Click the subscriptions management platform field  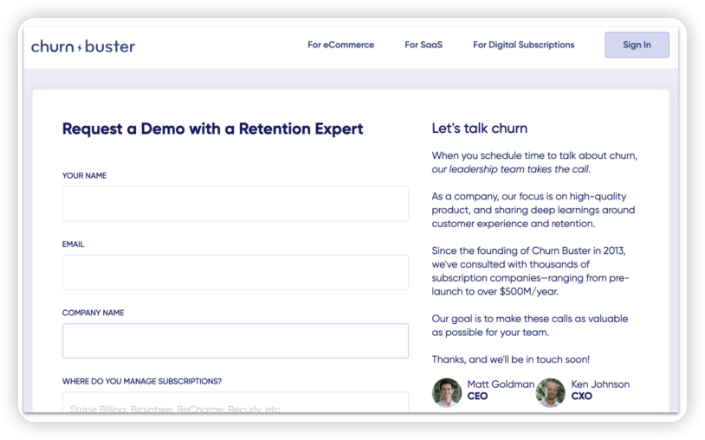tap(235, 406)
